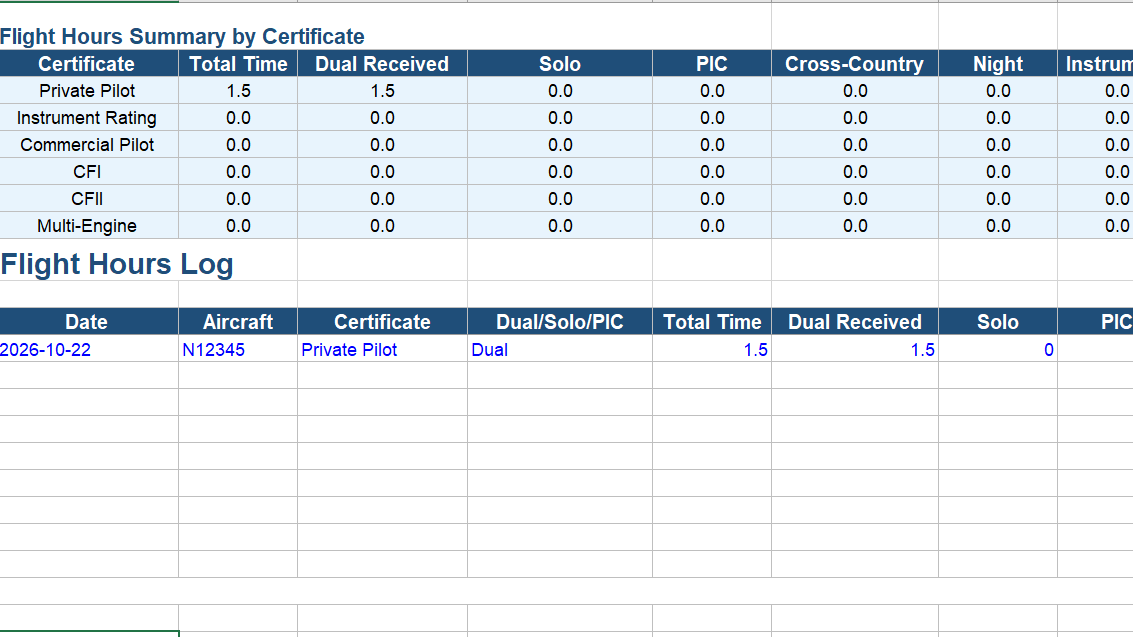Click the 'Cross-Country' column header
Image resolution: width=1133 pixels, height=637 pixels.
[855, 64]
